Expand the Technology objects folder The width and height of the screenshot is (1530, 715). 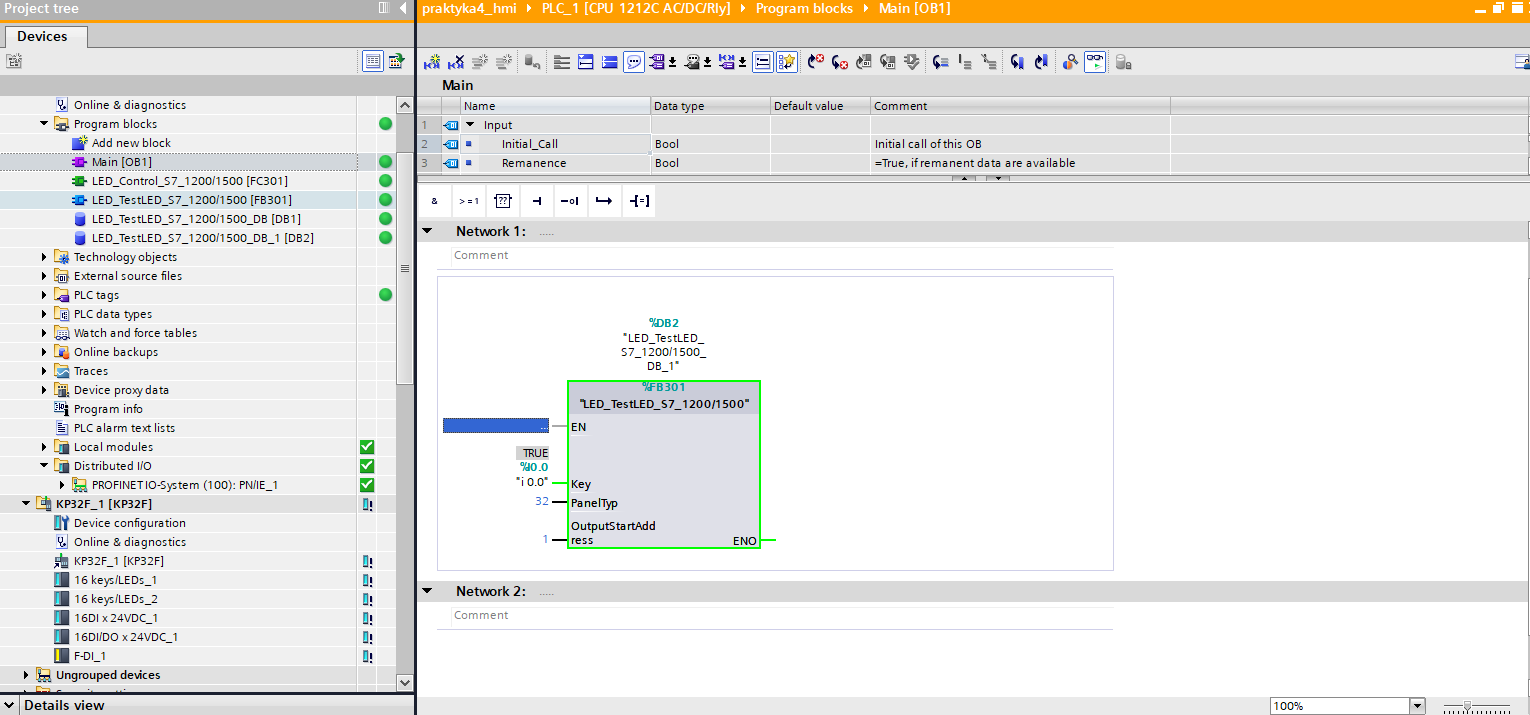pyautogui.click(x=44, y=257)
